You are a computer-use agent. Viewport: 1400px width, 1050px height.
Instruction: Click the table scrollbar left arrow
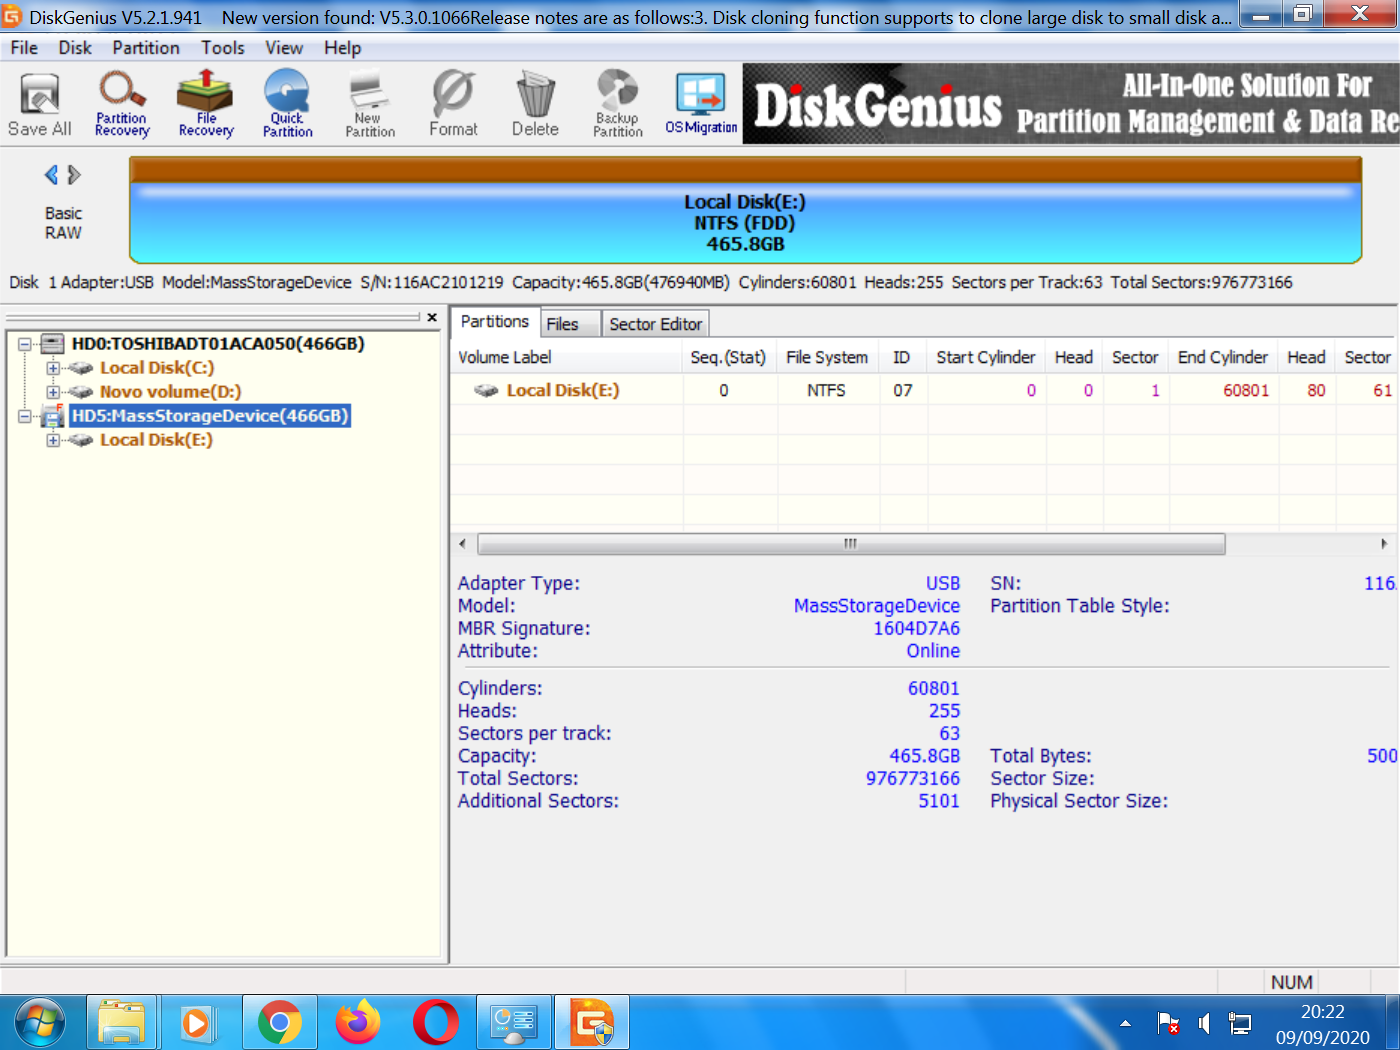coord(462,544)
